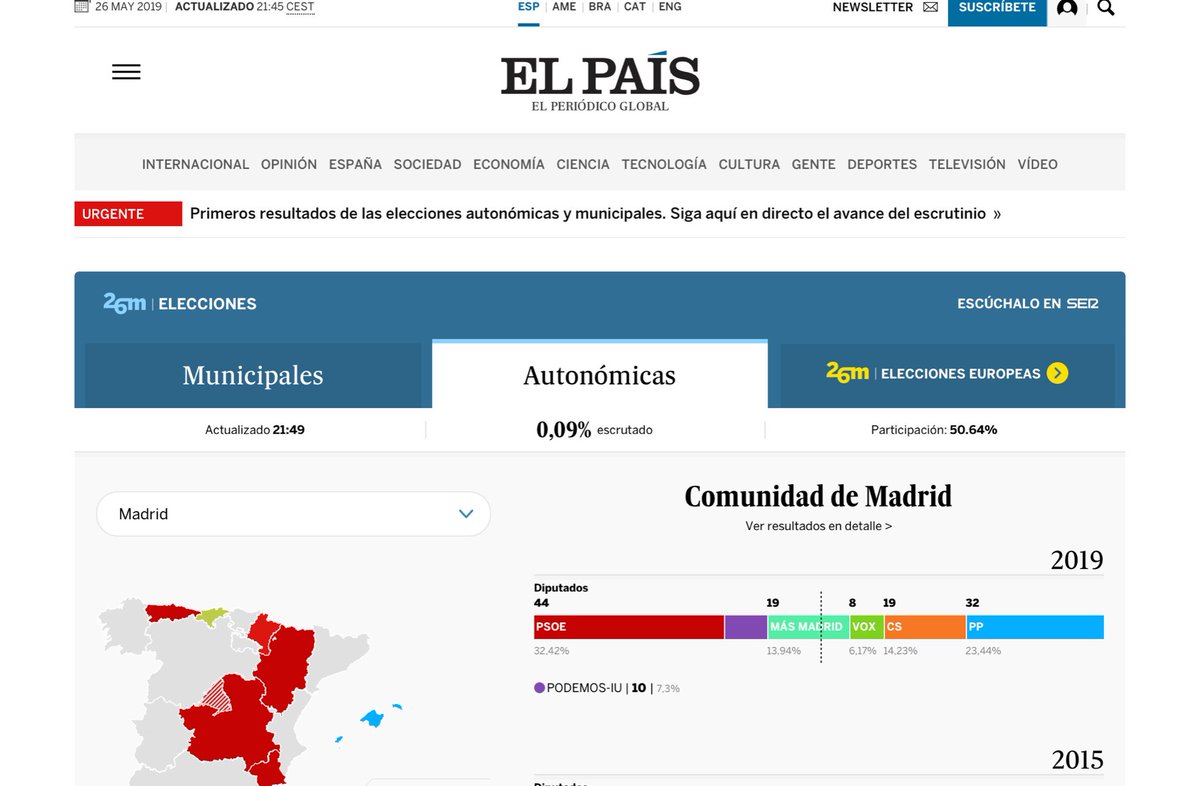Expand the Madrid region dropdown
The width and height of the screenshot is (1200, 786).
293,514
